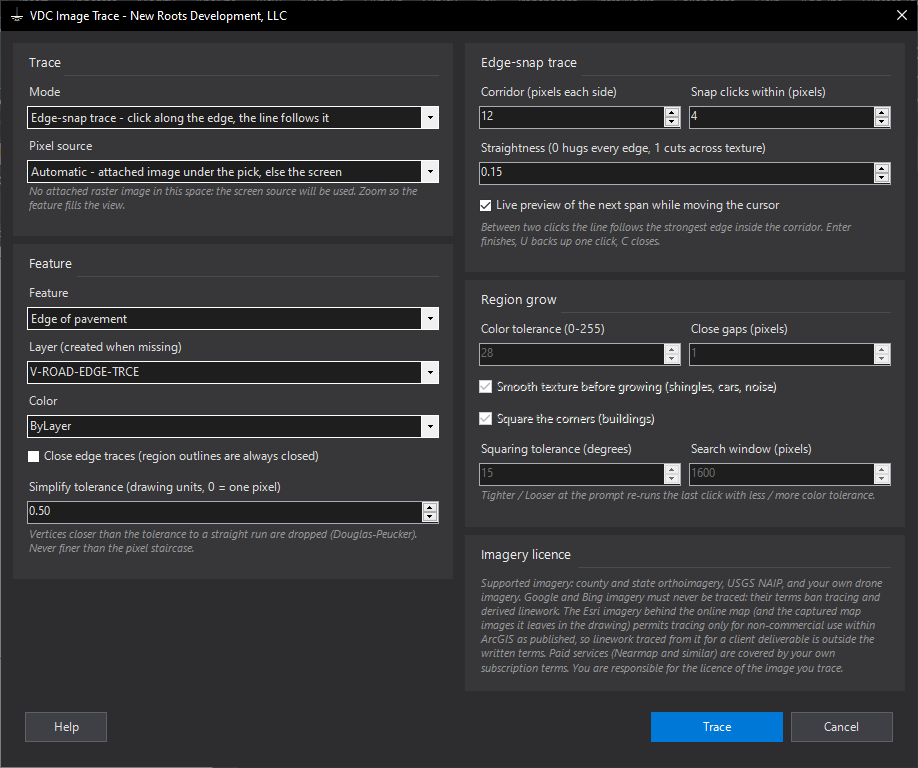
Task: Click the 'Tighter / Looser at the prompt' hint
Action: click(678, 495)
